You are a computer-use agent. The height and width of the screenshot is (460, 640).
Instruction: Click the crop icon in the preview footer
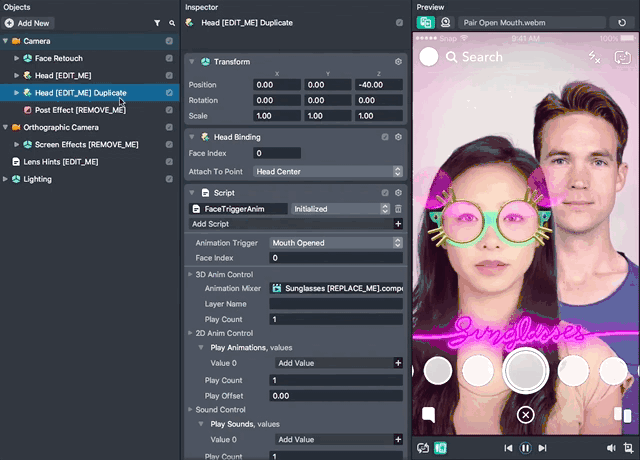[628, 448]
